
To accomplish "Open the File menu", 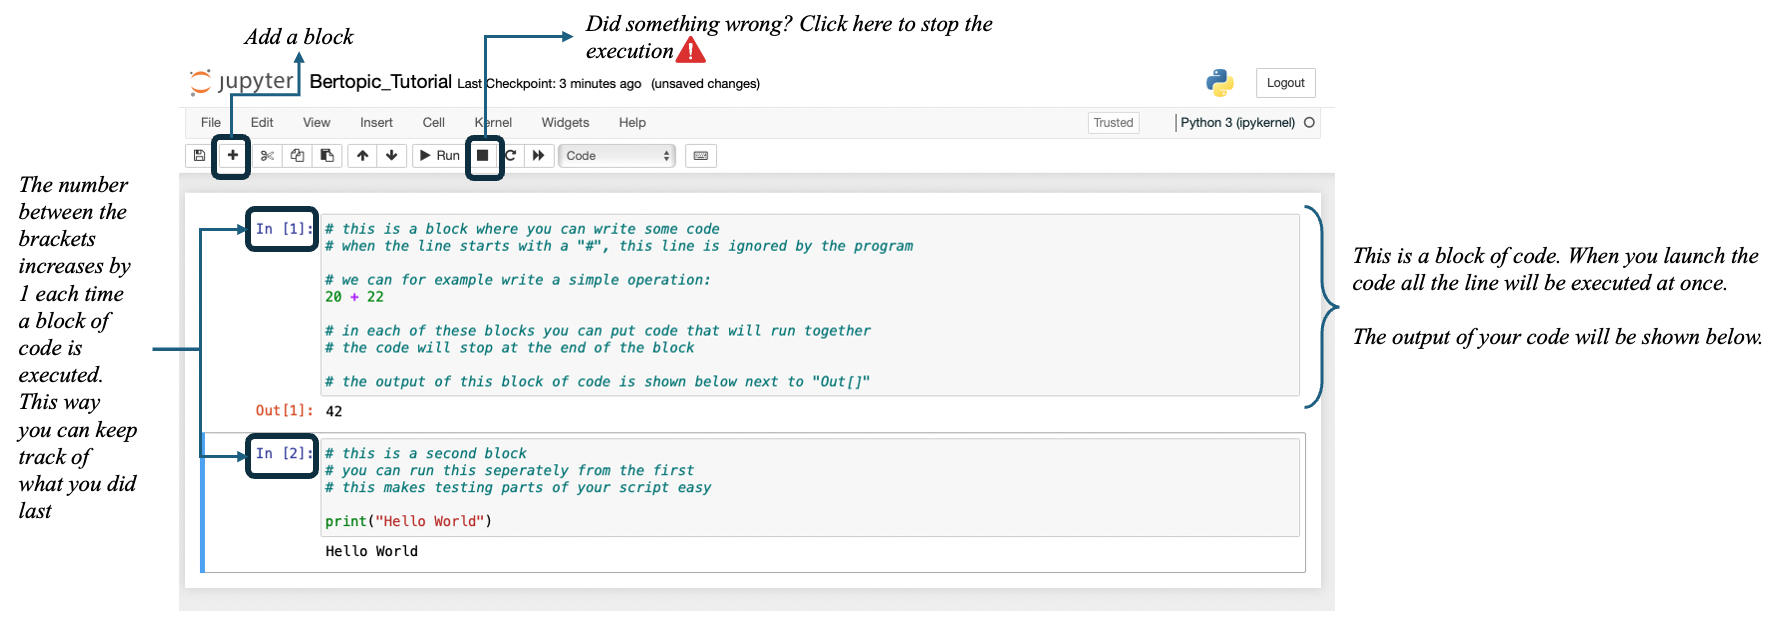I will (211, 123).
